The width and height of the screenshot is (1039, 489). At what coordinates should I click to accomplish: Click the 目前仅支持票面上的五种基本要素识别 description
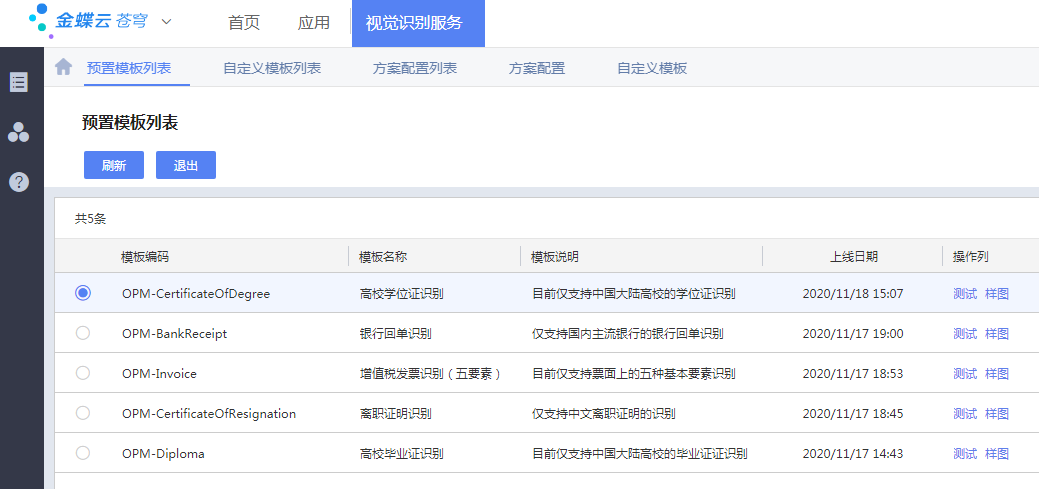(633, 374)
